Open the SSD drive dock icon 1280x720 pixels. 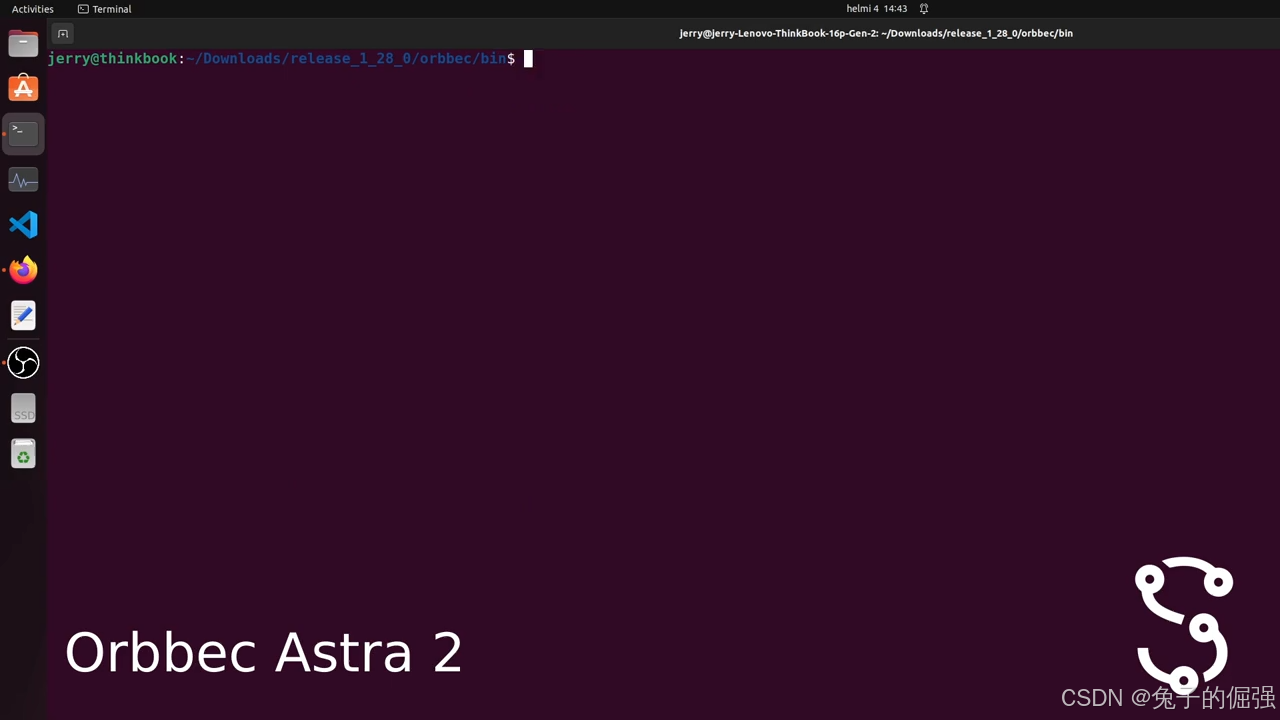(23, 408)
